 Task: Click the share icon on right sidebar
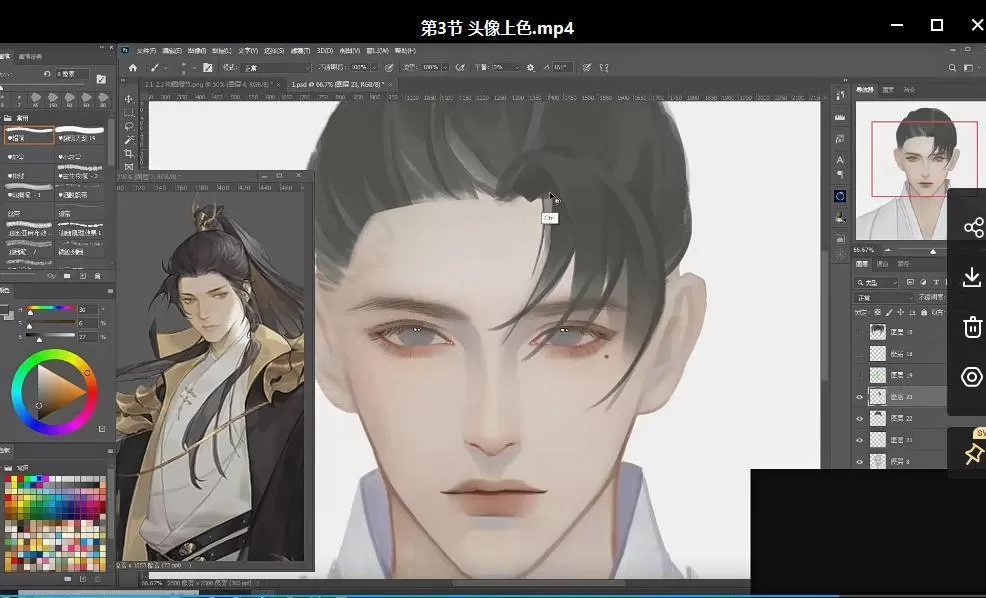(x=972, y=228)
